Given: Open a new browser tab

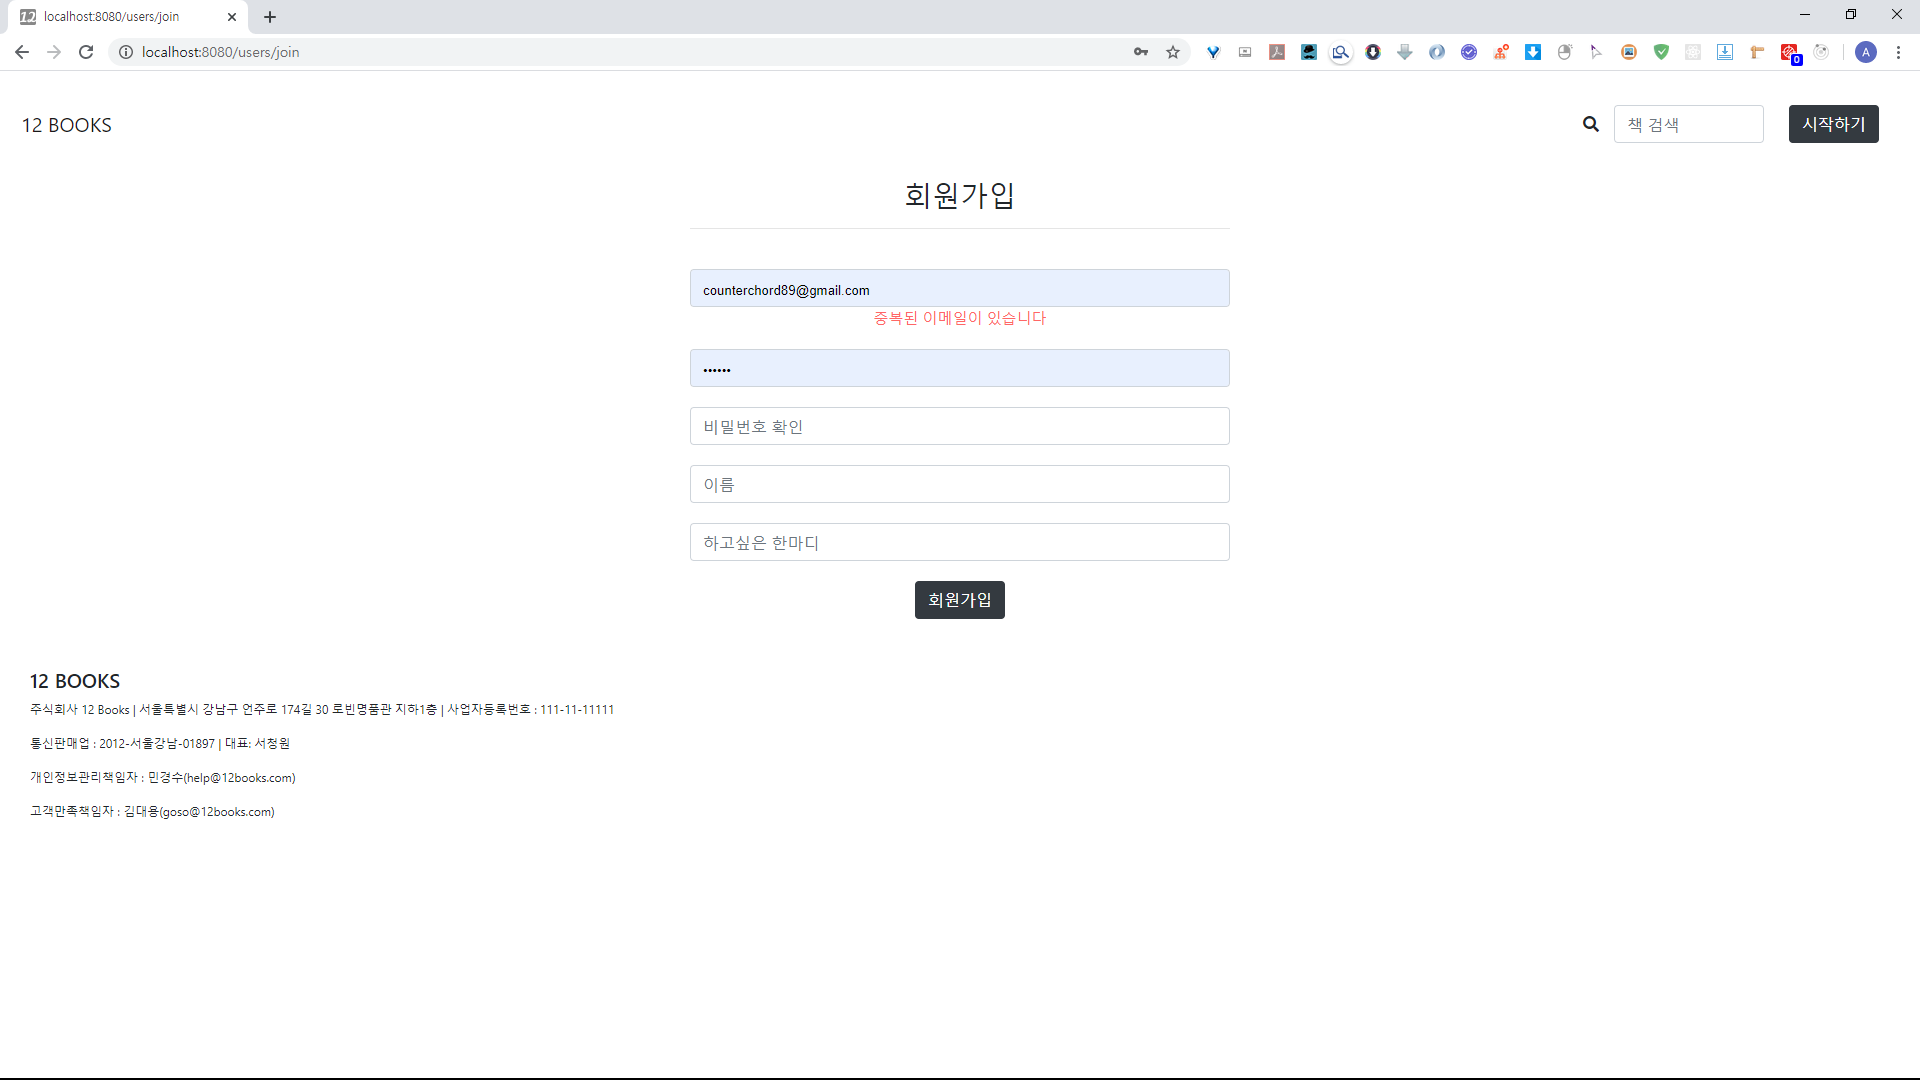Looking at the screenshot, I should pyautogui.click(x=270, y=17).
